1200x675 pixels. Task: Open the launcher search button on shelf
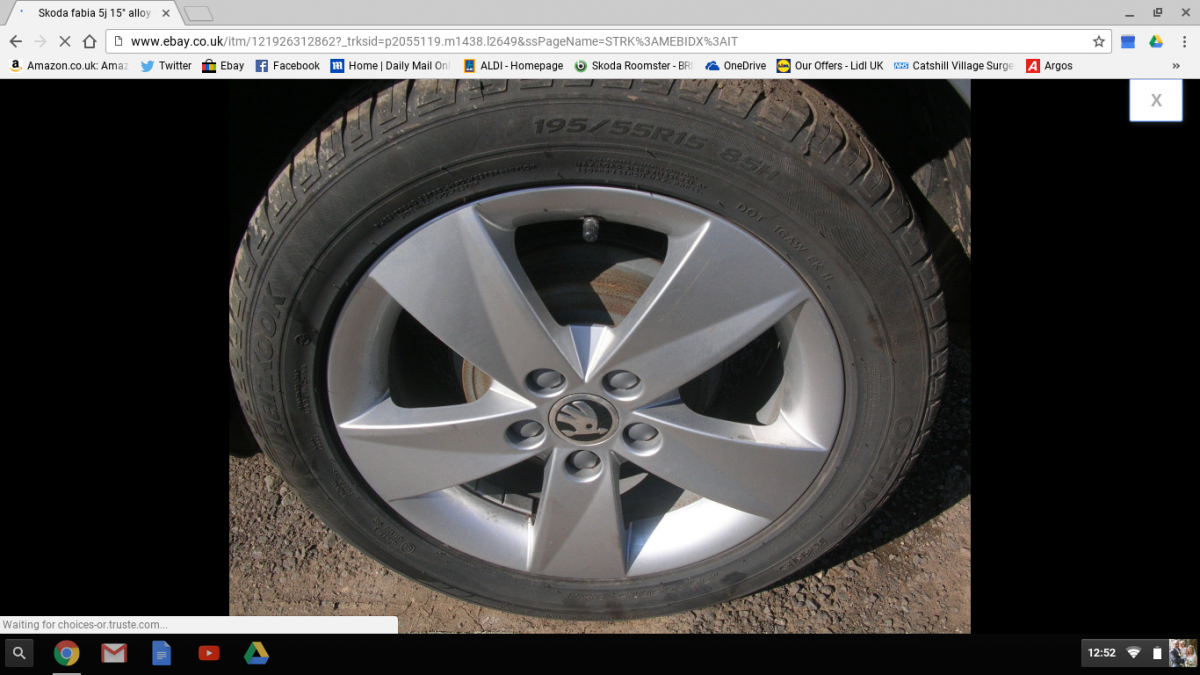pyautogui.click(x=19, y=653)
